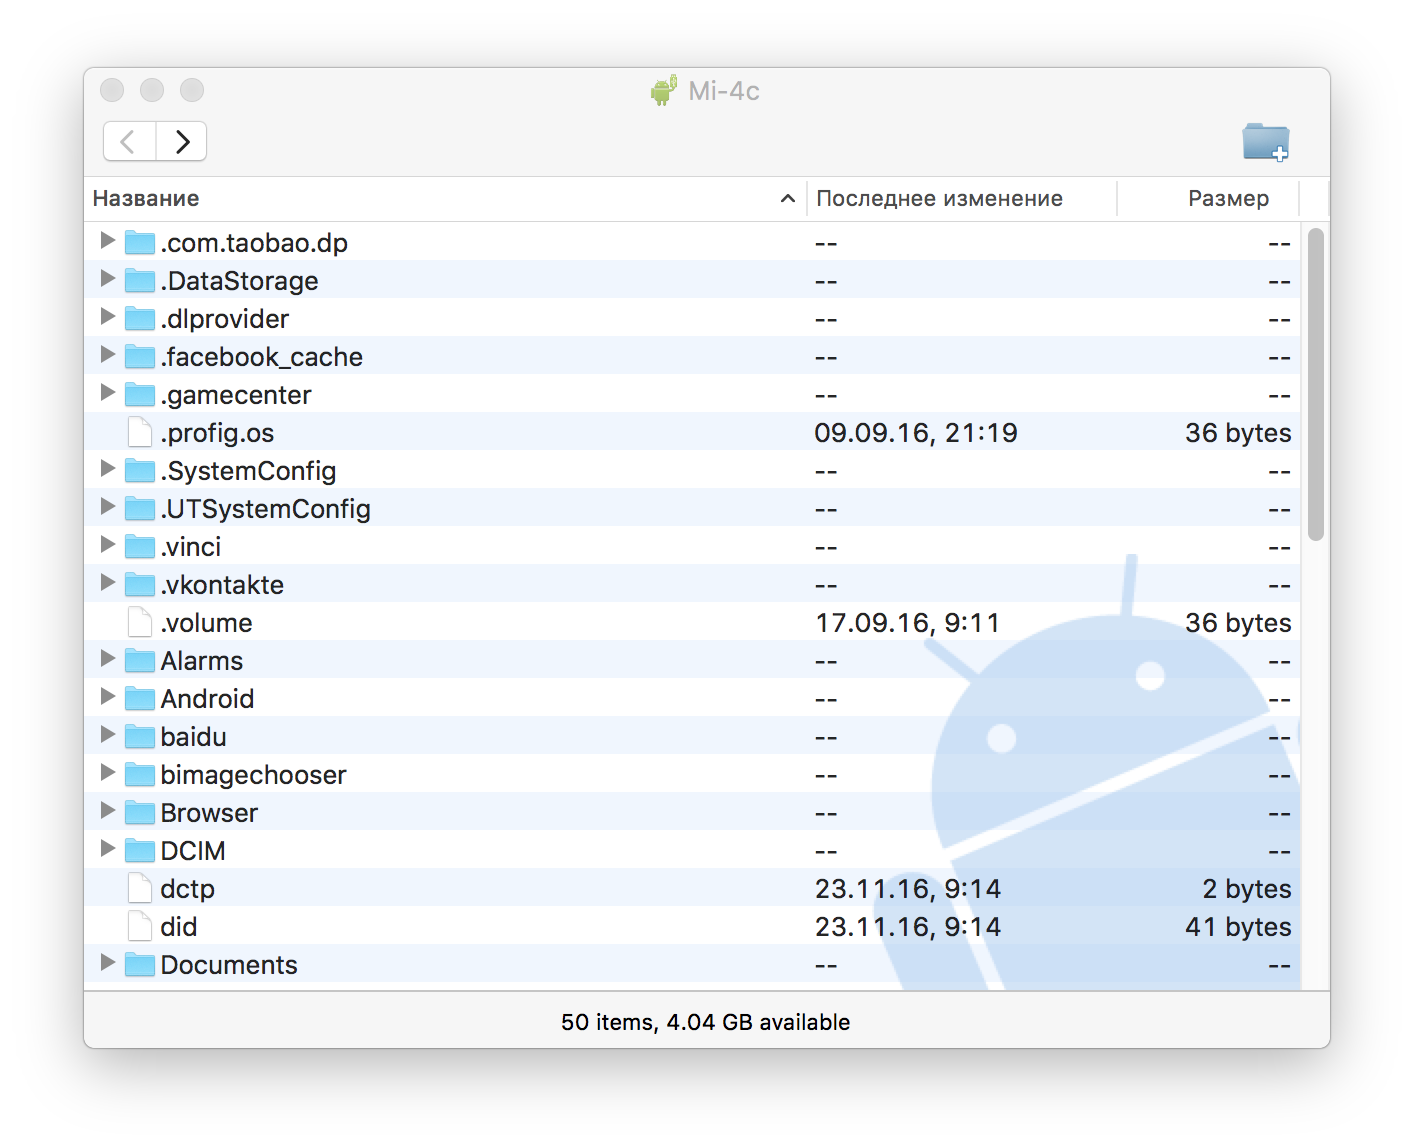
Task: Expand the .dlprovider disclosure triangle
Action: tap(108, 317)
